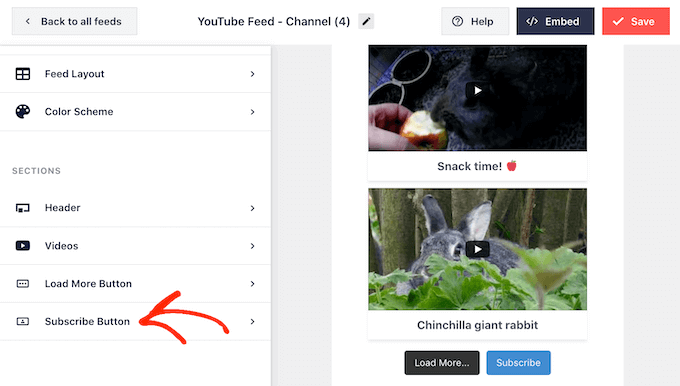Screen dimensions: 680x386
Task: Open the Header section settings
Action: (x=135, y=208)
